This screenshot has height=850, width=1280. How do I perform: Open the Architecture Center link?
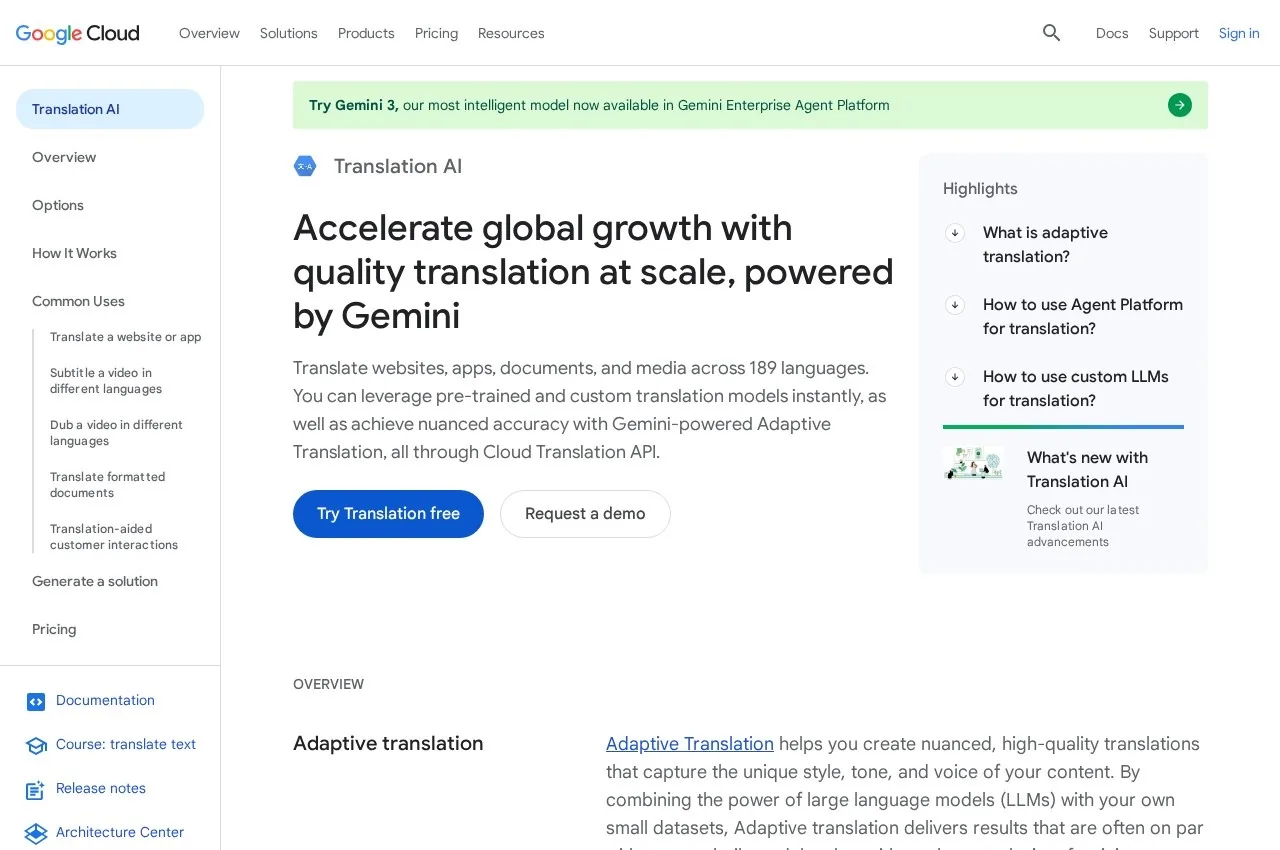pos(120,832)
